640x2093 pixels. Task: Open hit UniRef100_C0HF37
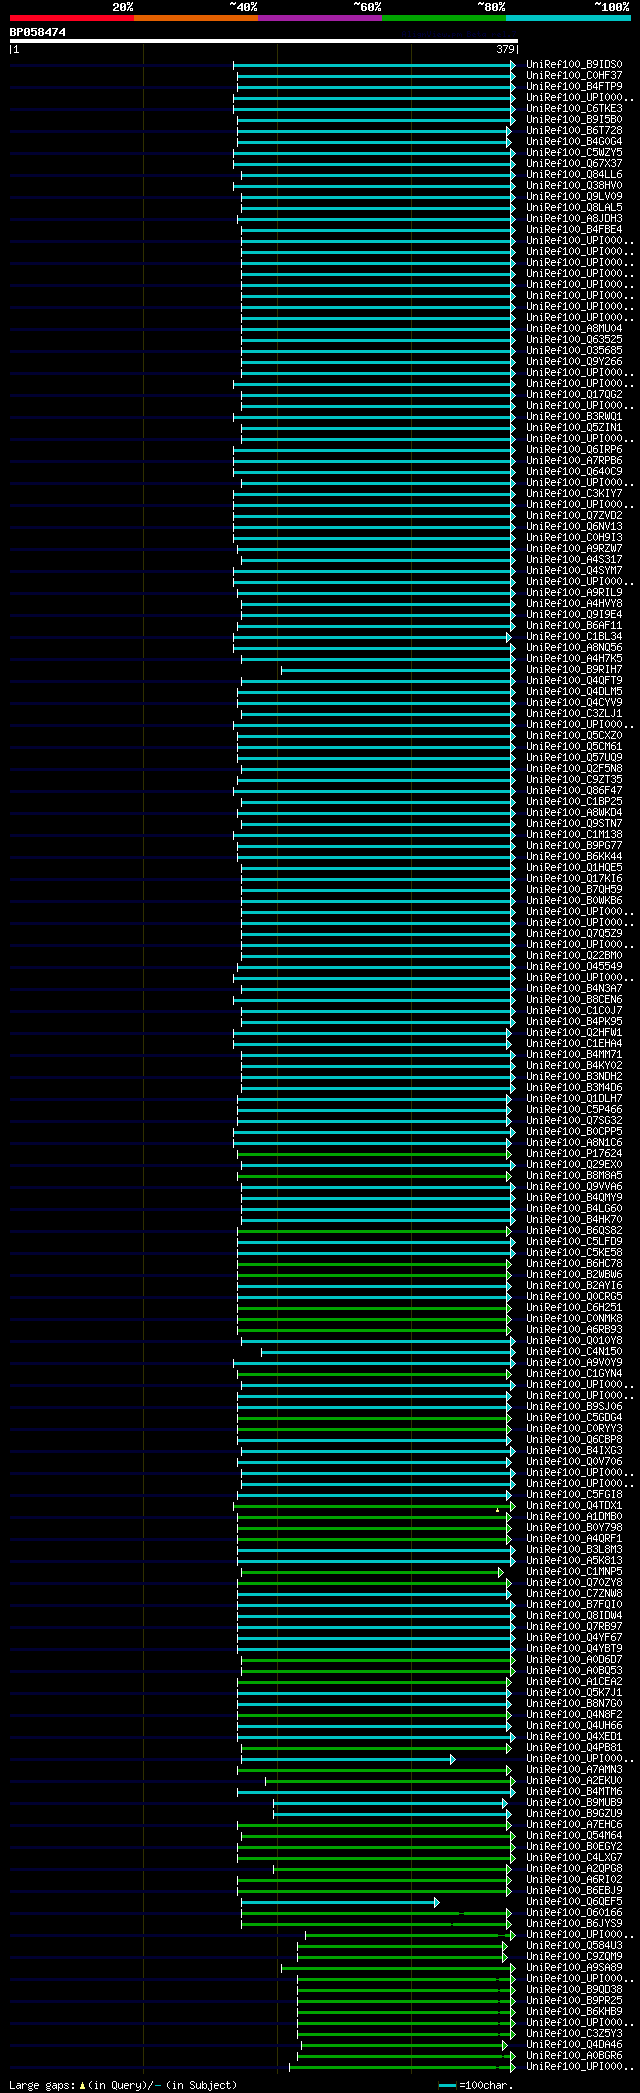tap(574, 75)
